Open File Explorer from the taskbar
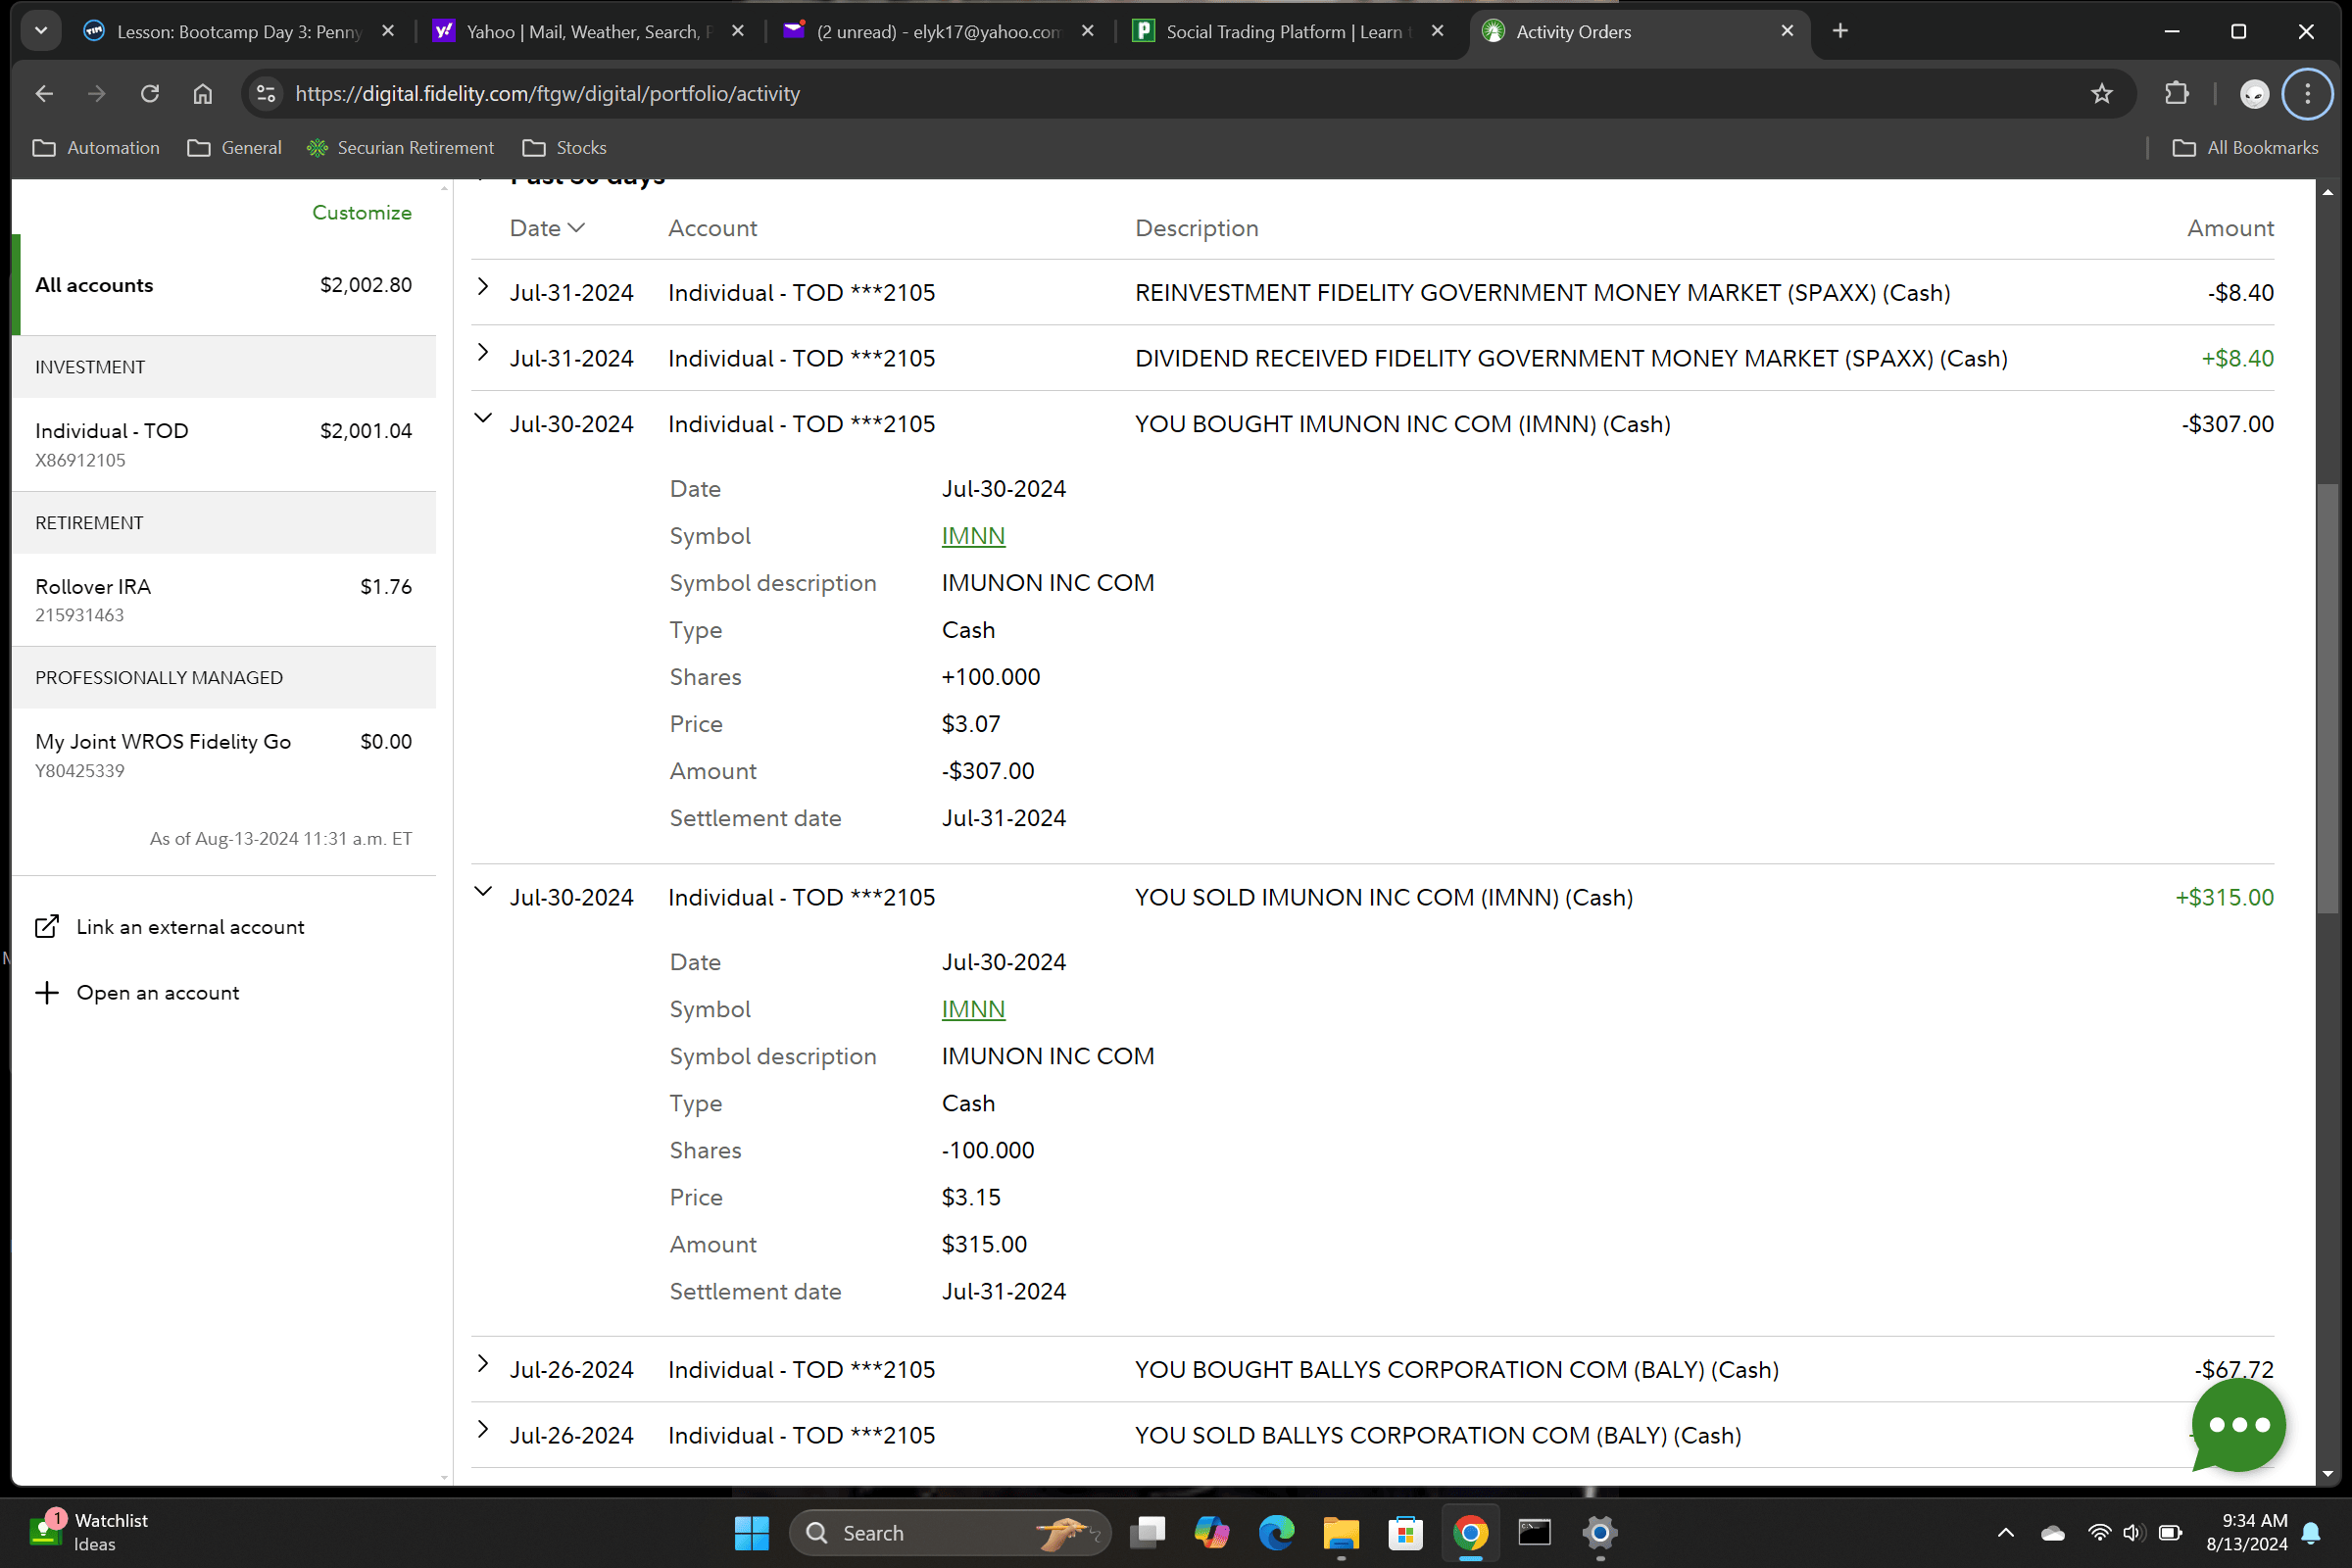The height and width of the screenshot is (1568, 2352). (x=1340, y=1532)
